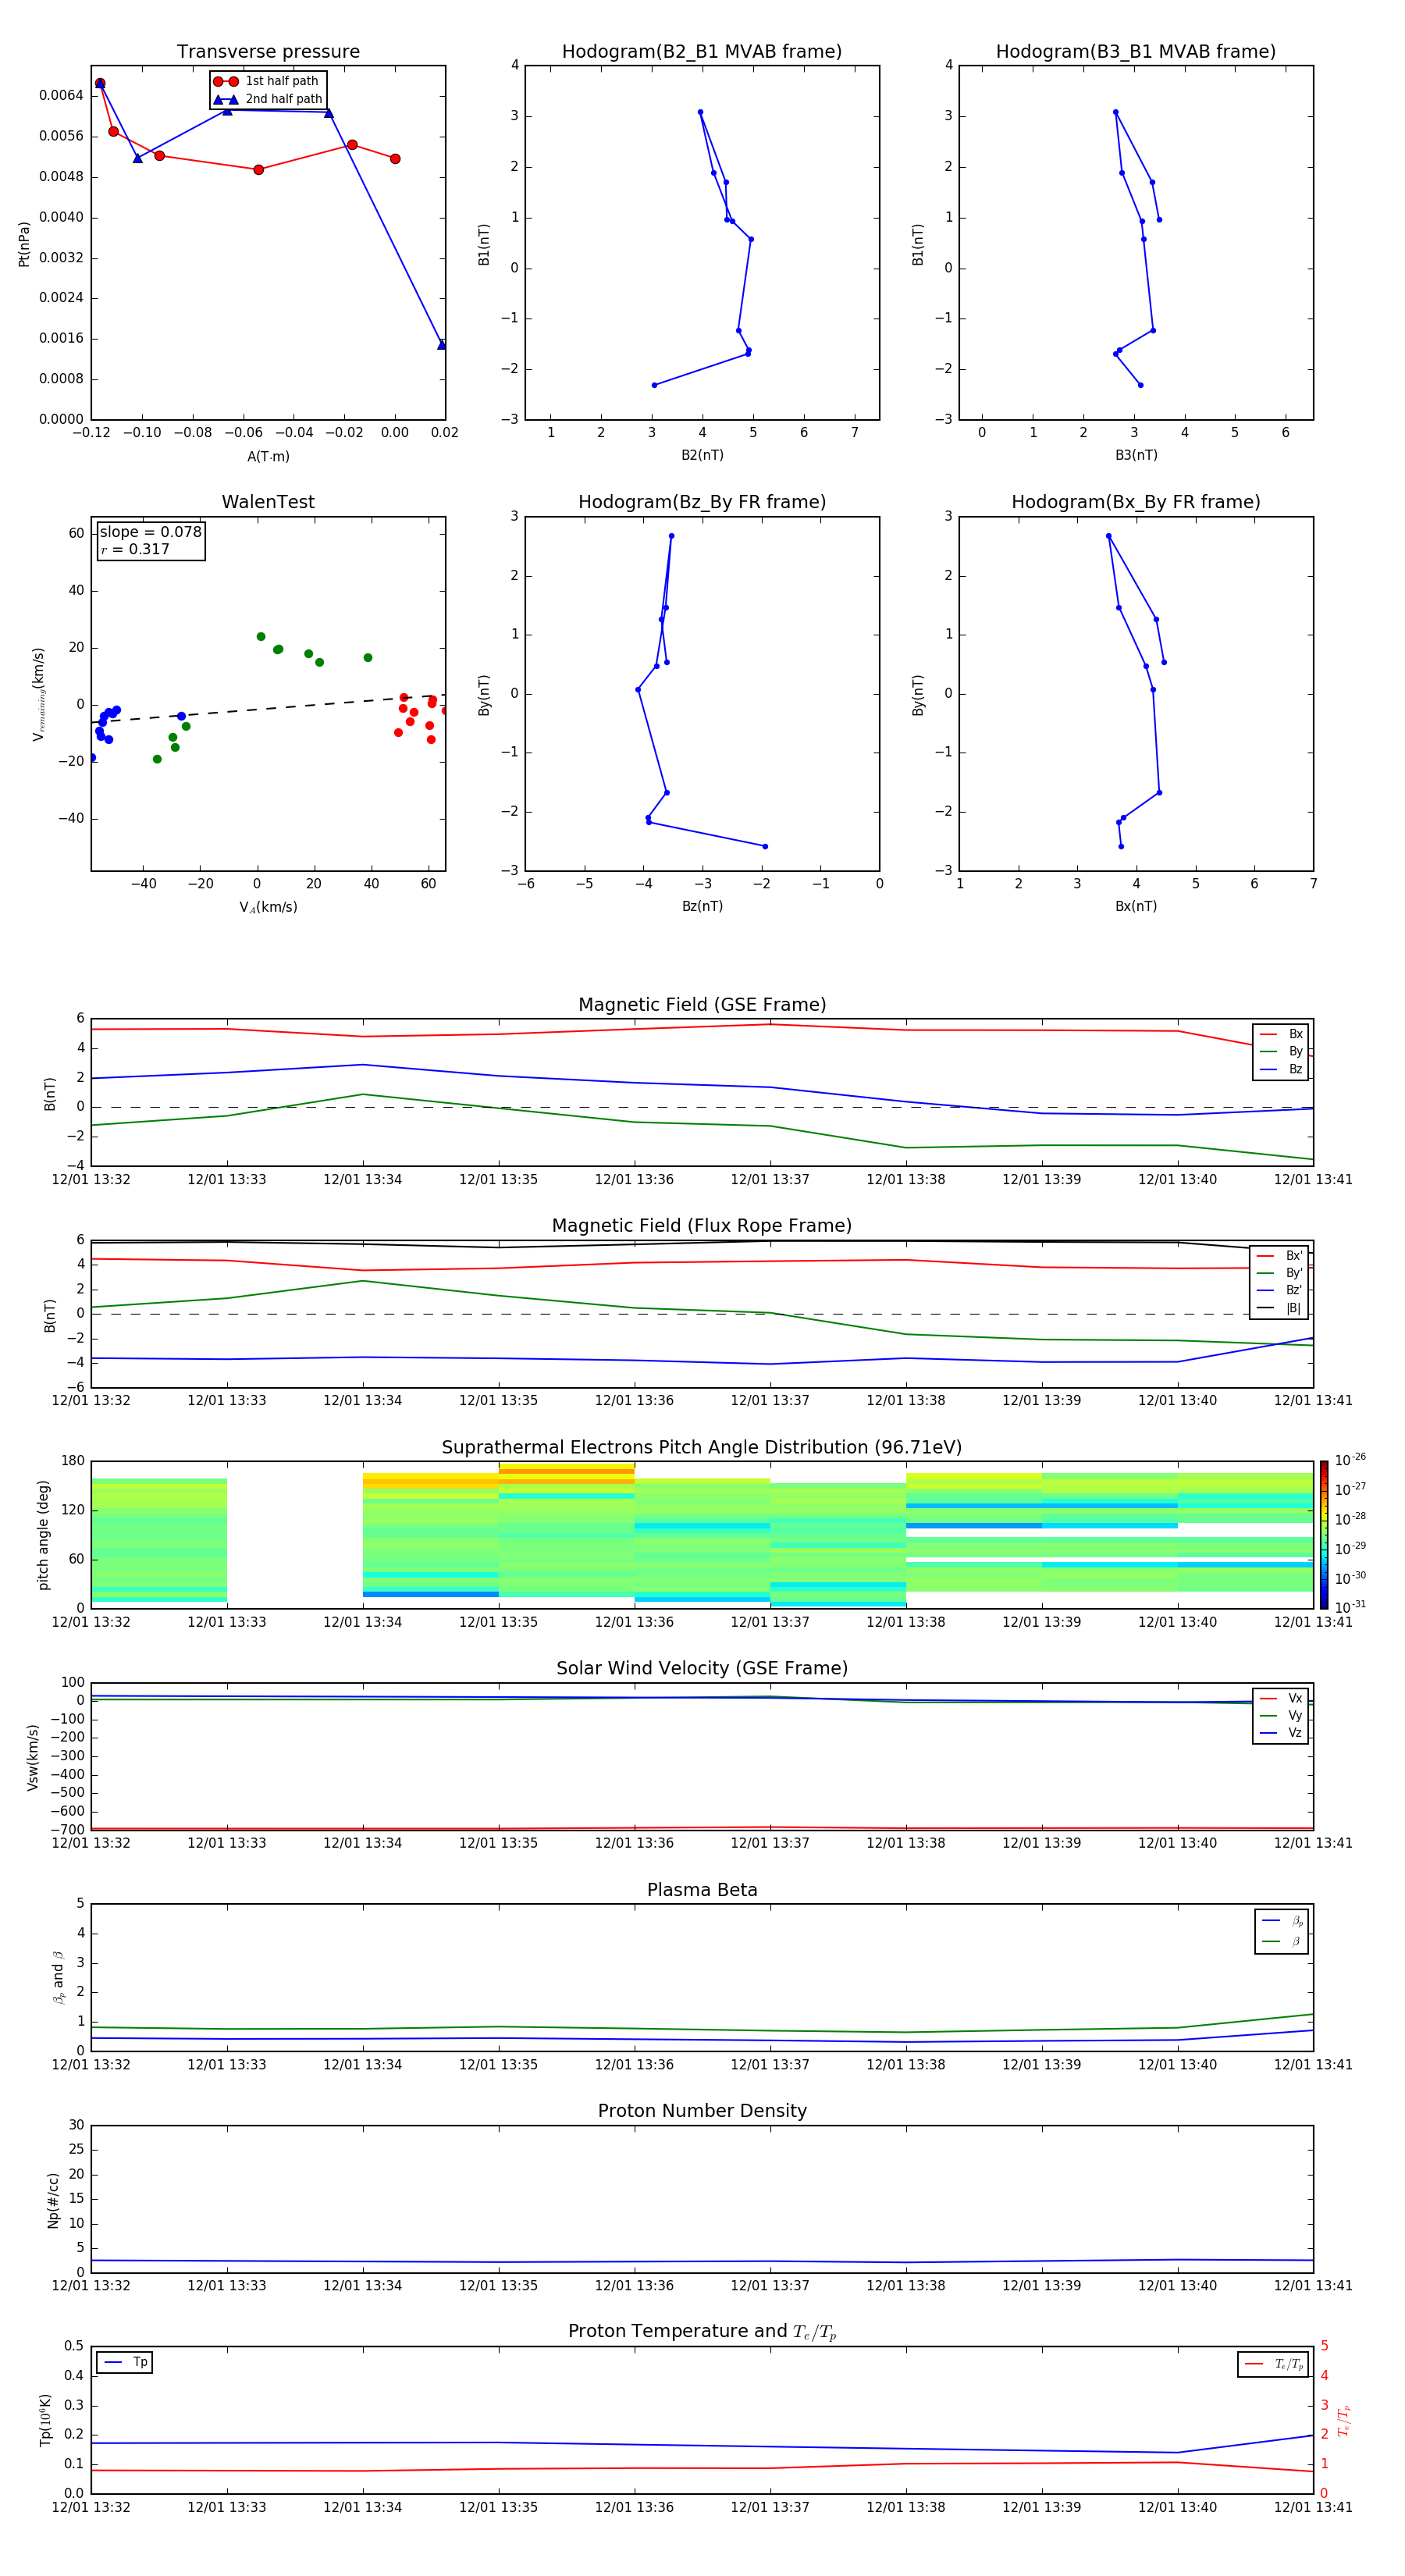
Task: Click the 'Np(#/cc)' axis label
Action: pyautogui.click(x=53, y=2200)
